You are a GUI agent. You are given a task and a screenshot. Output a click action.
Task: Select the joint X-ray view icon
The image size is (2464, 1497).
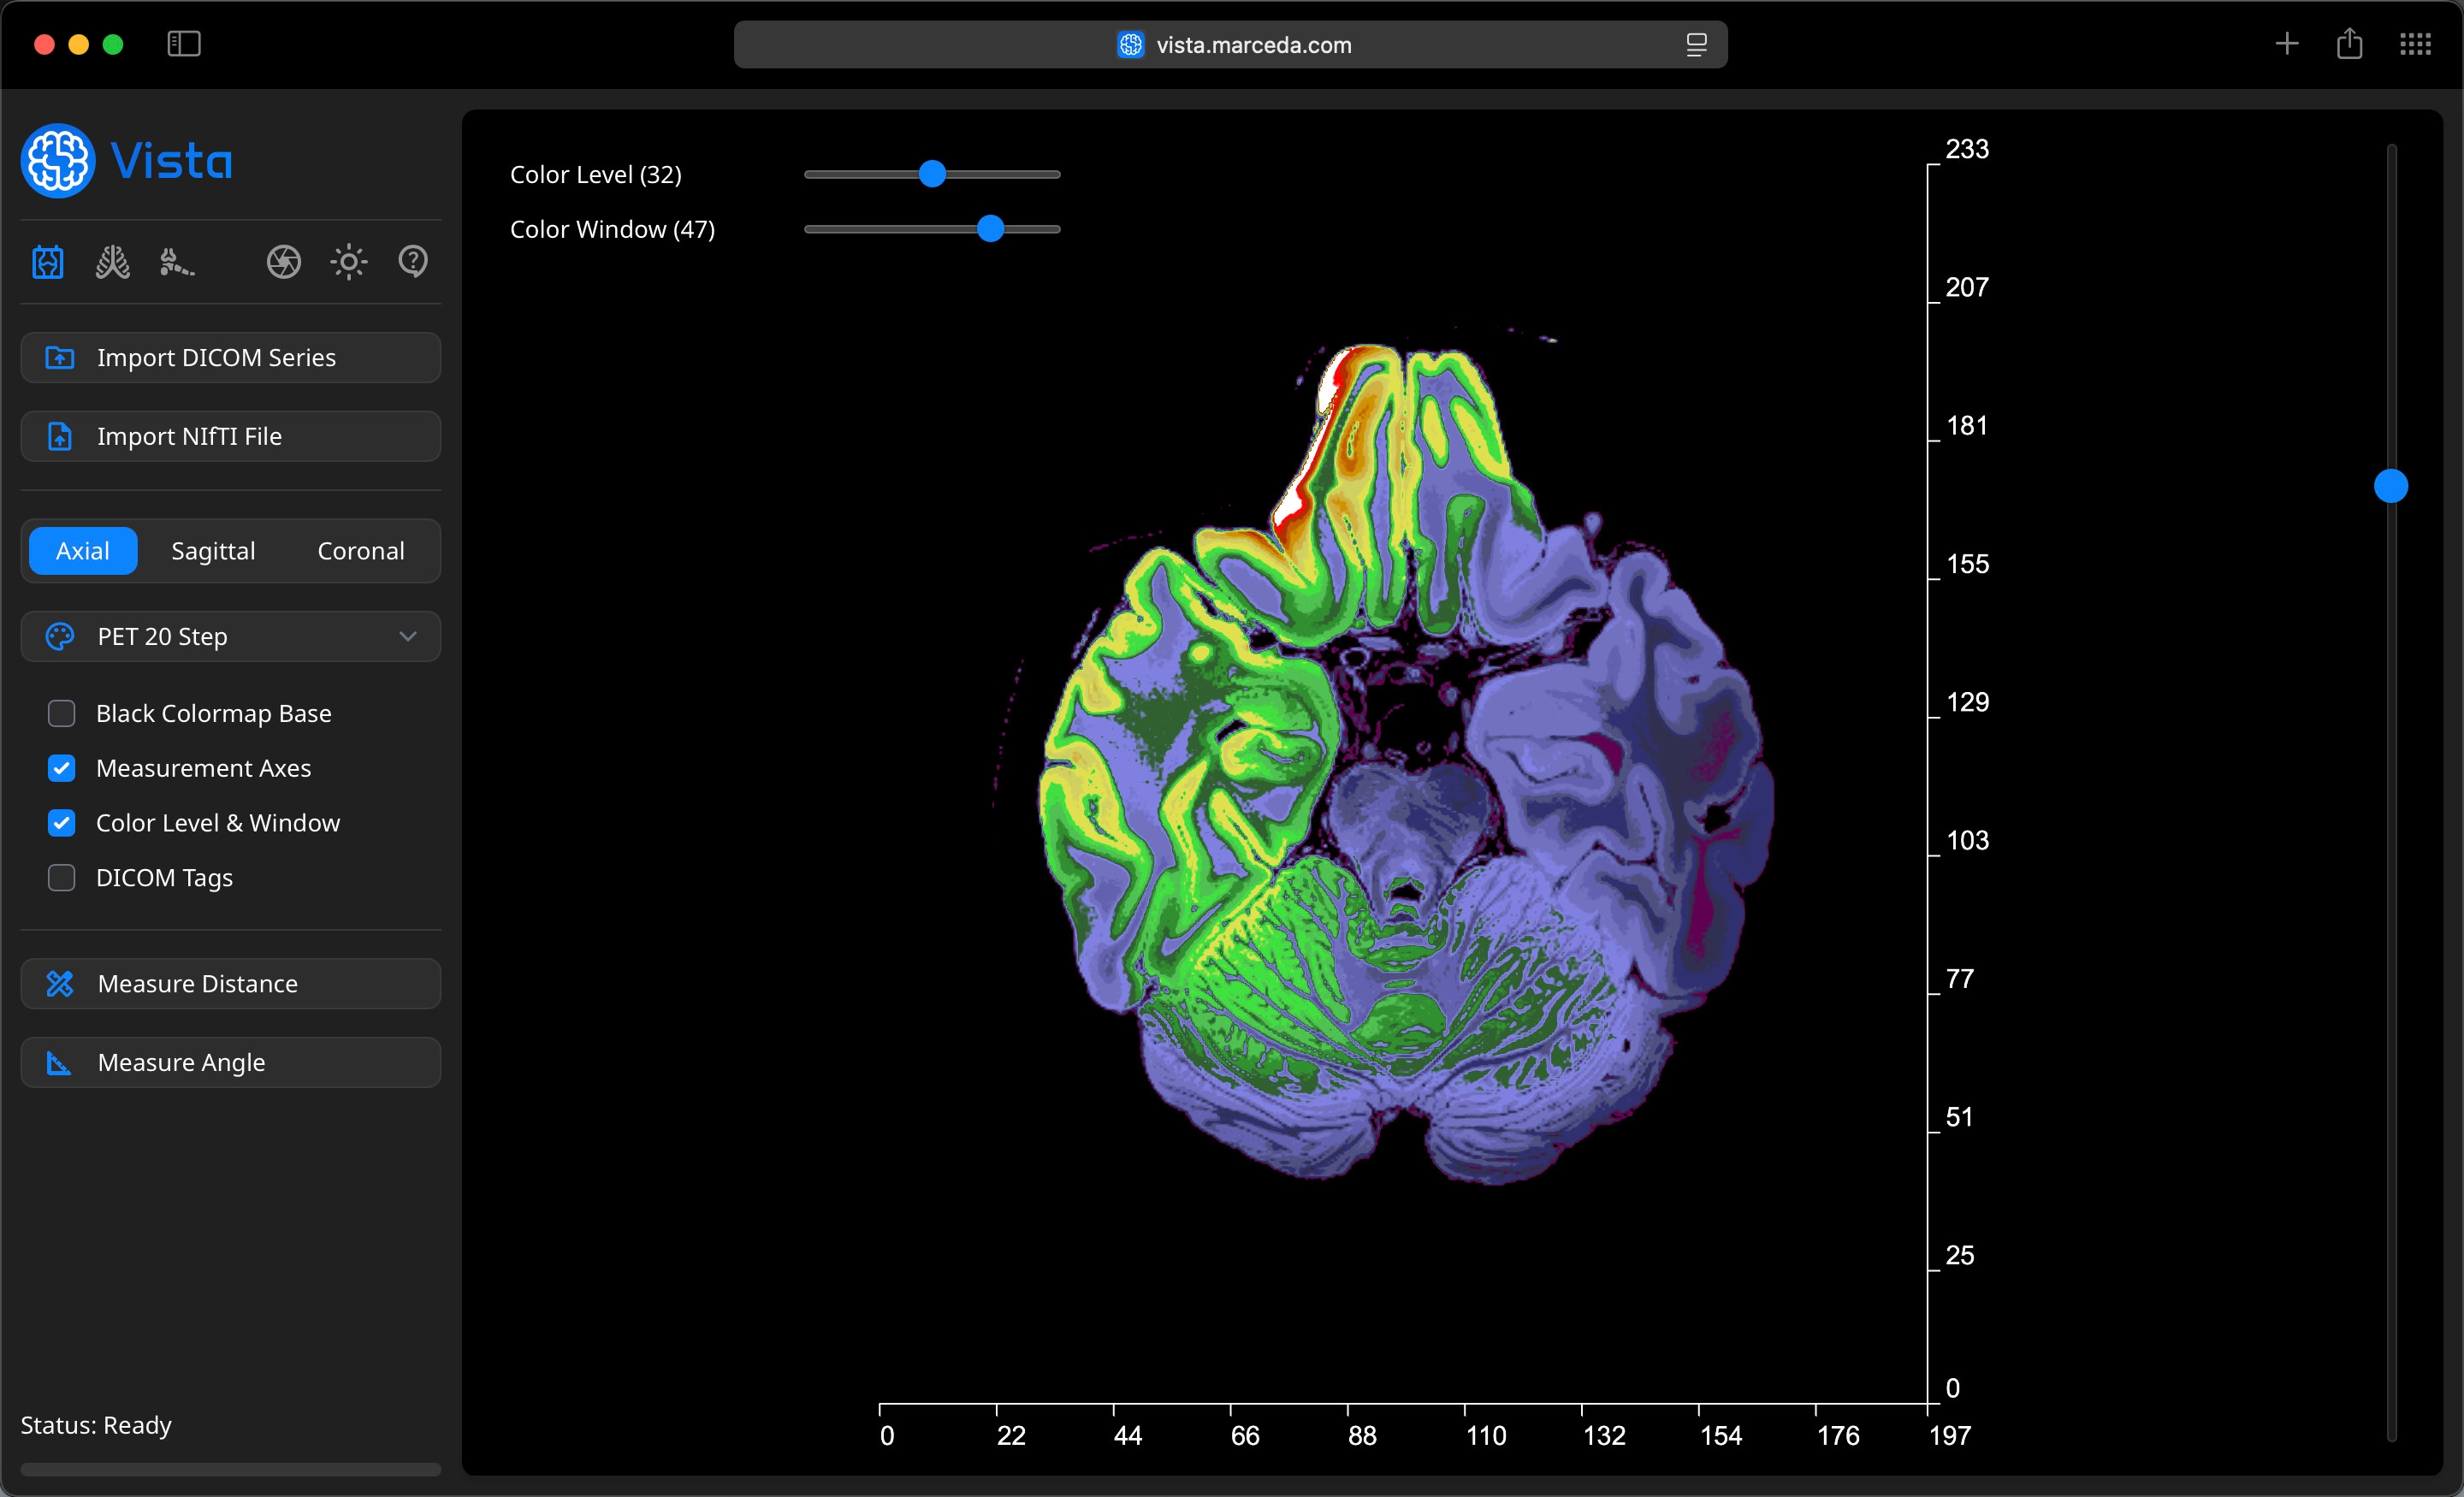point(48,262)
